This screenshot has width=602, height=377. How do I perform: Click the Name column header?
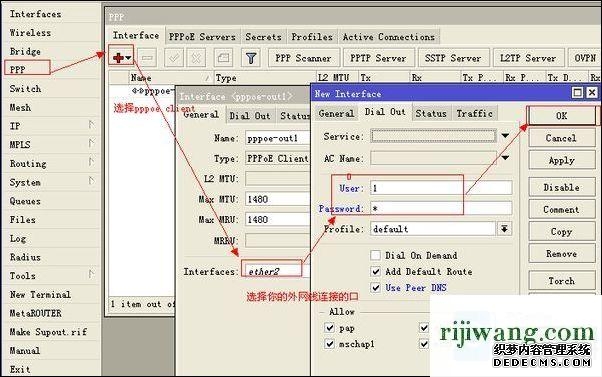(x=170, y=78)
